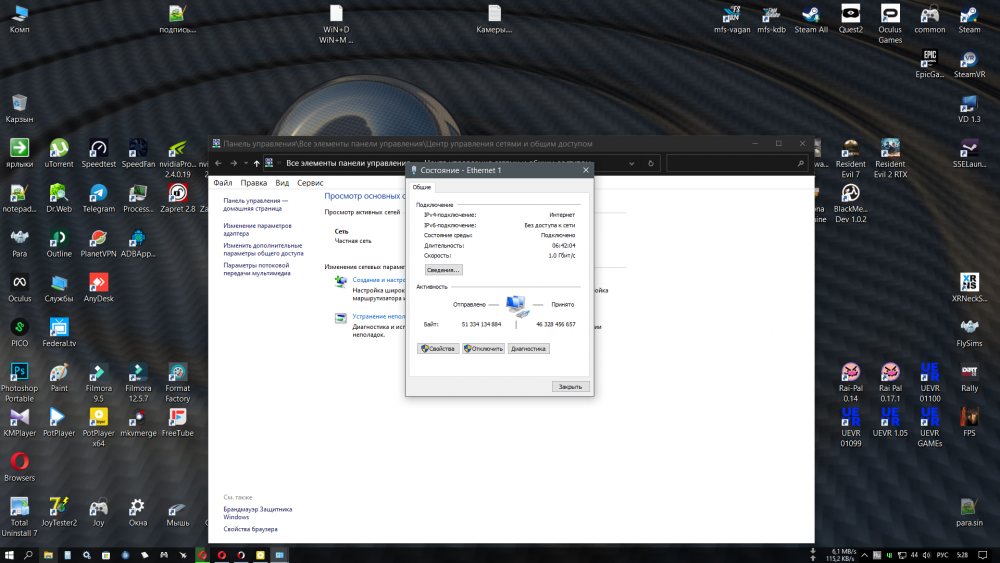This screenshot has height=563, width=1000.
Task: Open the Файл menu
Action: [222, 183]
